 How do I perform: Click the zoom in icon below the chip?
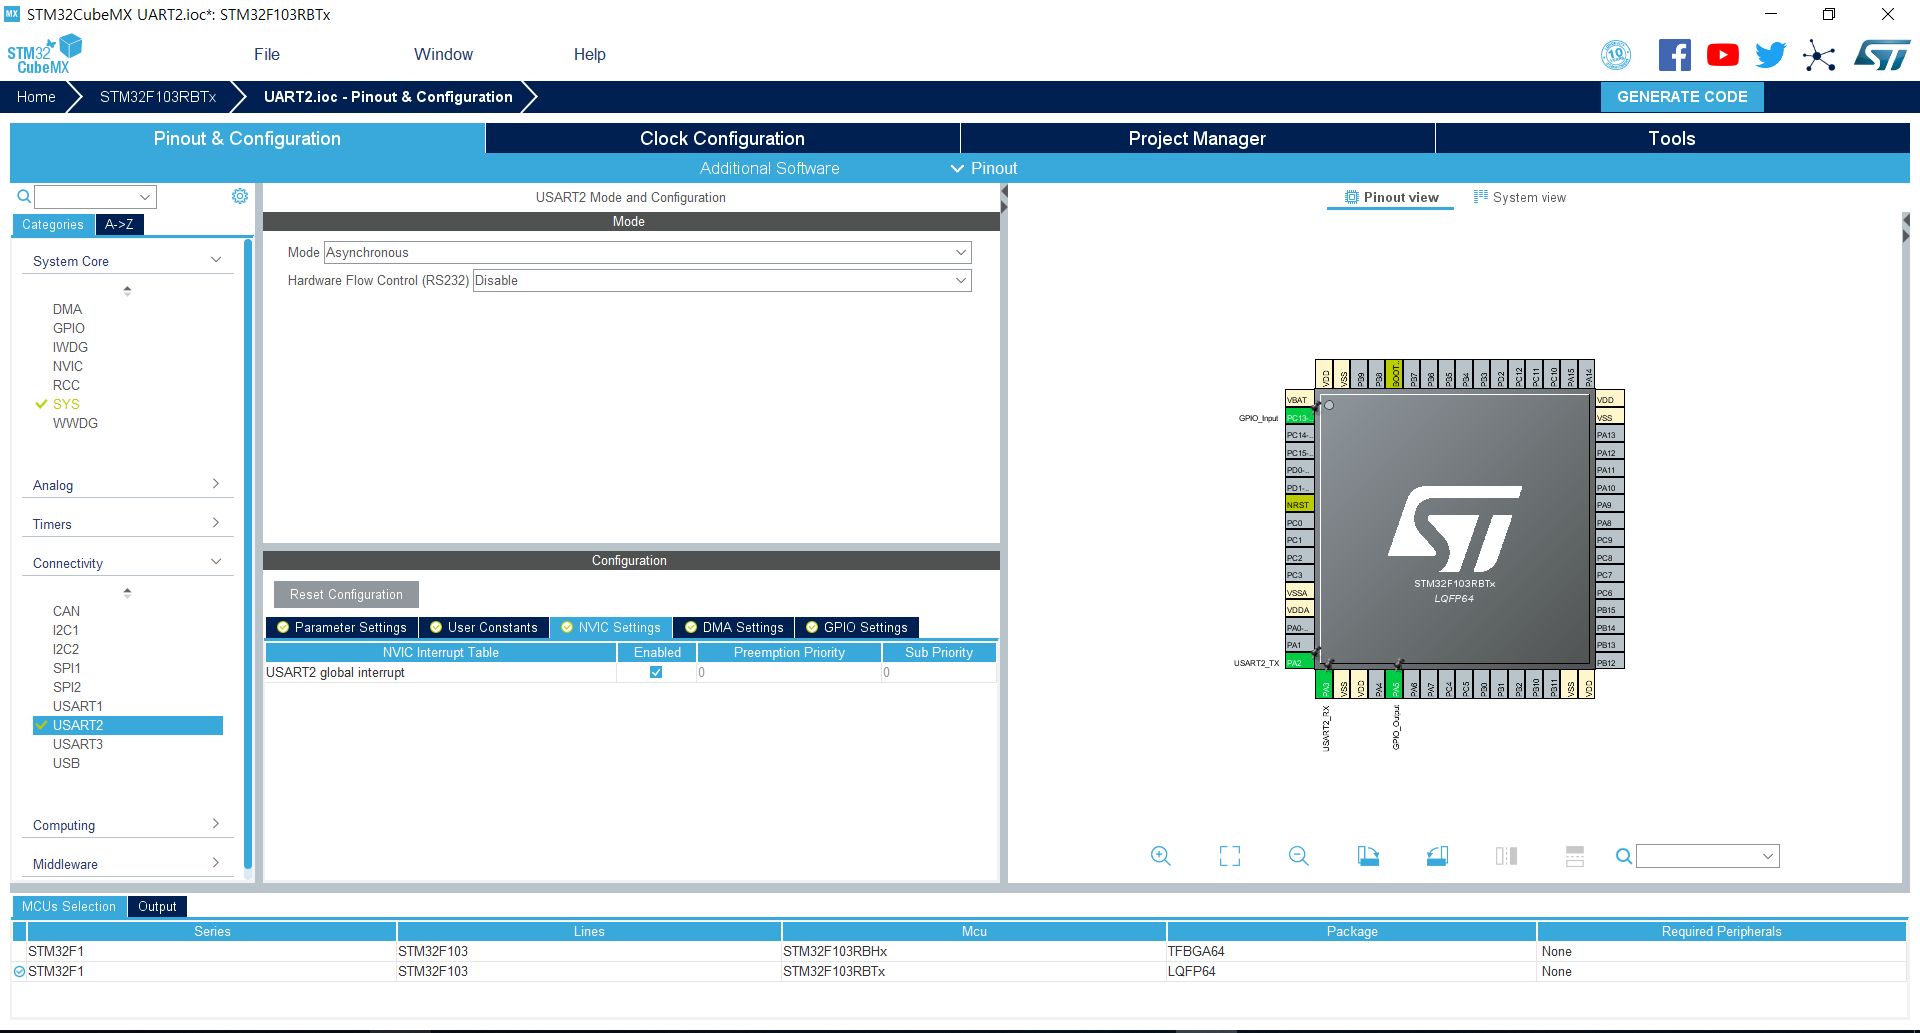[x=1160, y=856]
